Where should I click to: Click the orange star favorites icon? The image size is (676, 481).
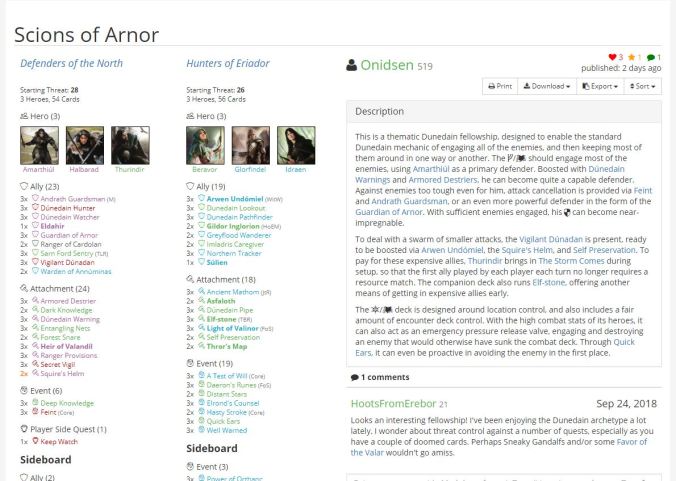pyautogui.click(x=632, y=57)
